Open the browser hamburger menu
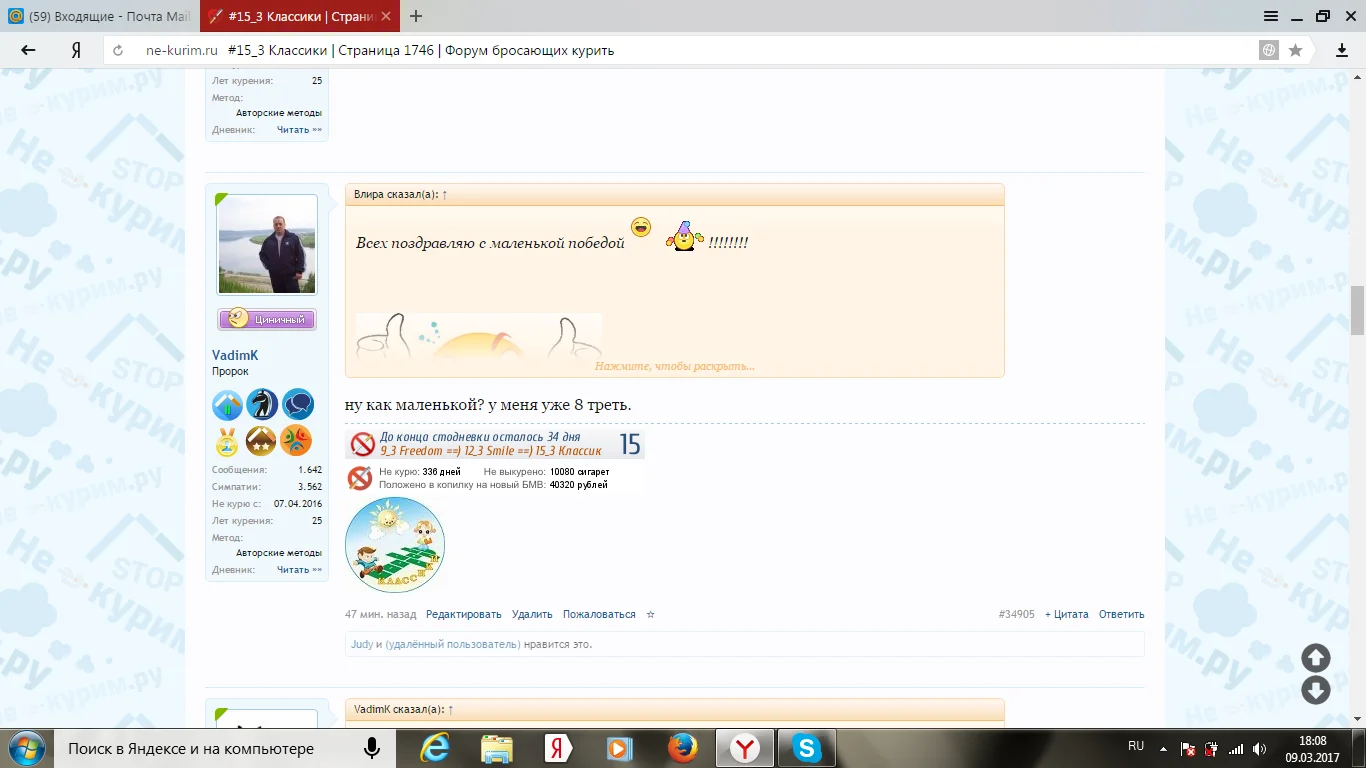This screenshot has width=1366, height=768. point(1271,16)
